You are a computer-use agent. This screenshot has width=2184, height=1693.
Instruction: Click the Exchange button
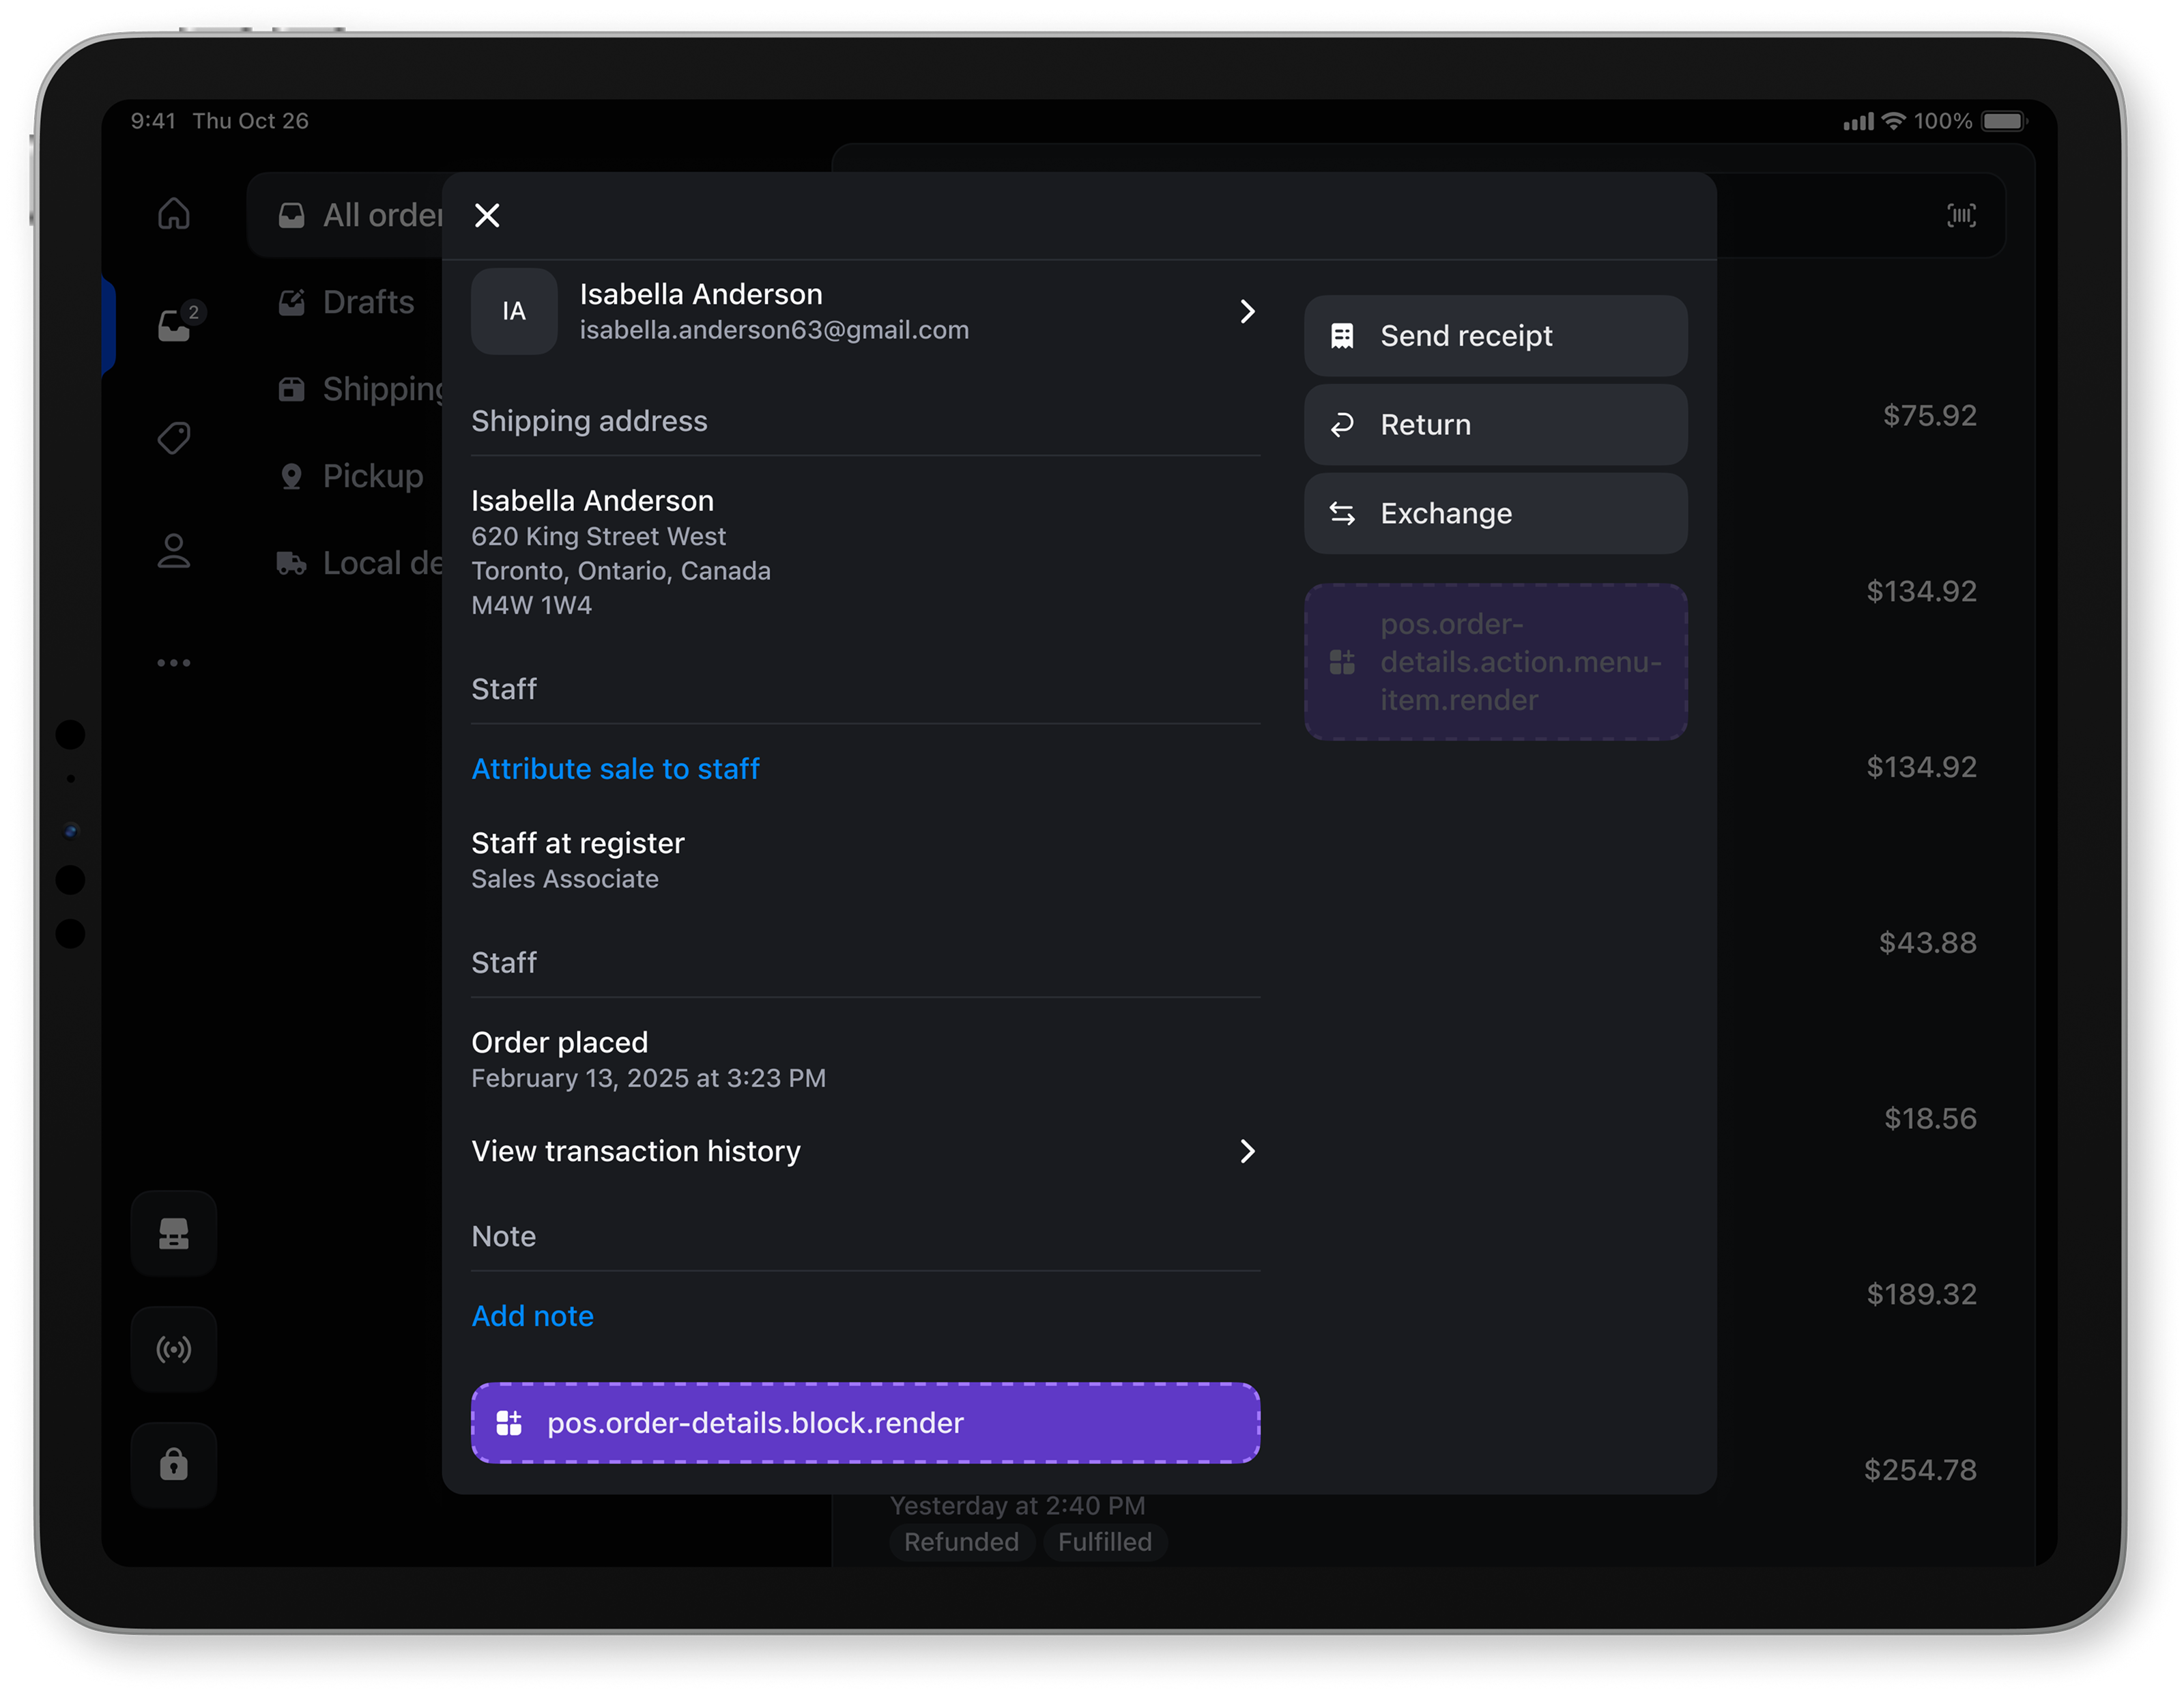click(1495, 513)
